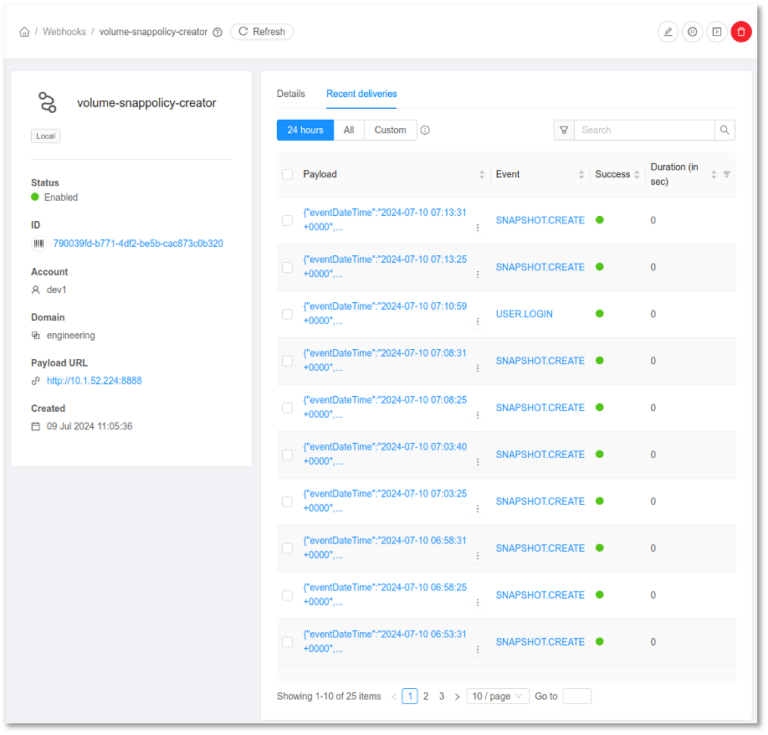Choose Custom time range
Screen dimensions: 768x735
tap(390, 130)
